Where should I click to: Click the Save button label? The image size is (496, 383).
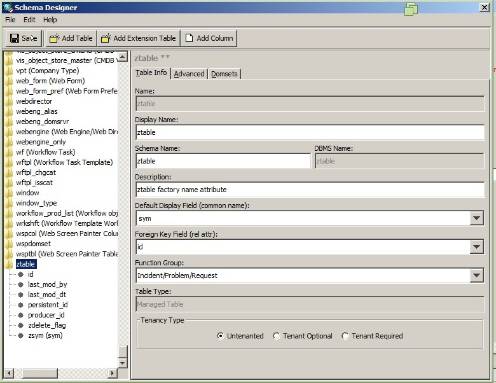click(29, 38)
